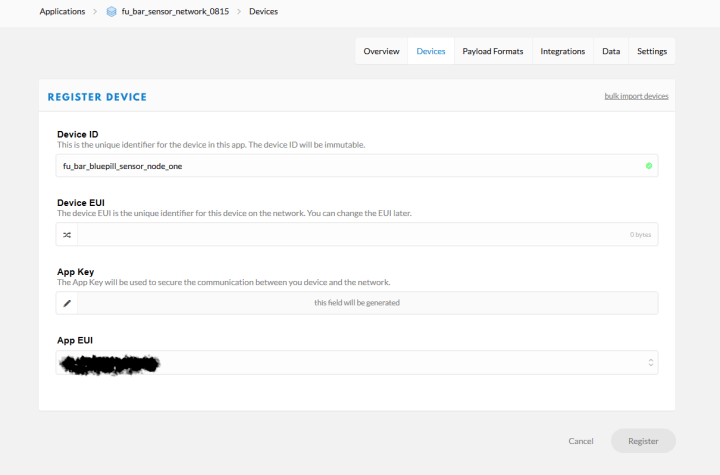This screenshot has height=475, width=720.
Task: Switch to the Overview tab
Action: 381,51
